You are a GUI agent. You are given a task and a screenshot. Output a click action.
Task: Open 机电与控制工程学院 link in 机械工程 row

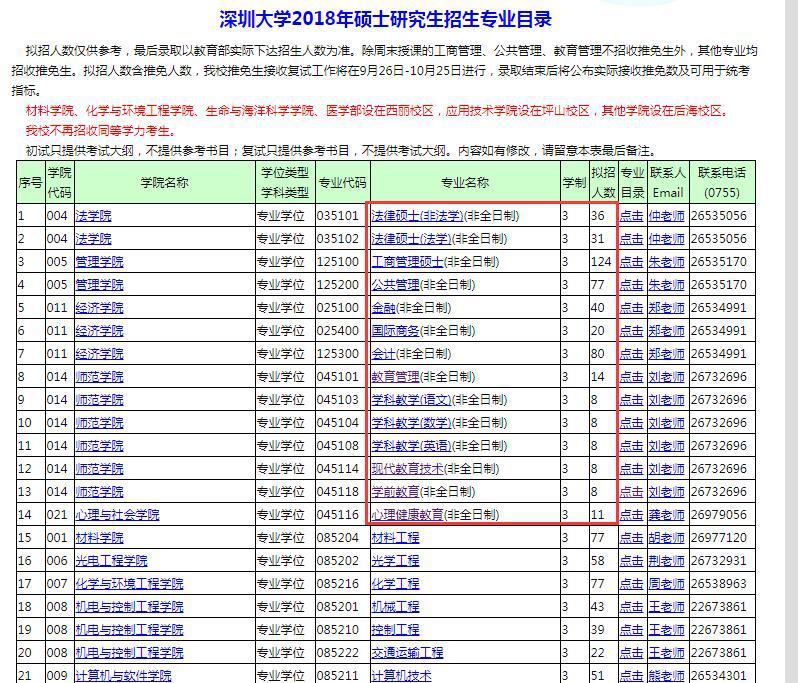pyautogui.click(x=129, y=607)
